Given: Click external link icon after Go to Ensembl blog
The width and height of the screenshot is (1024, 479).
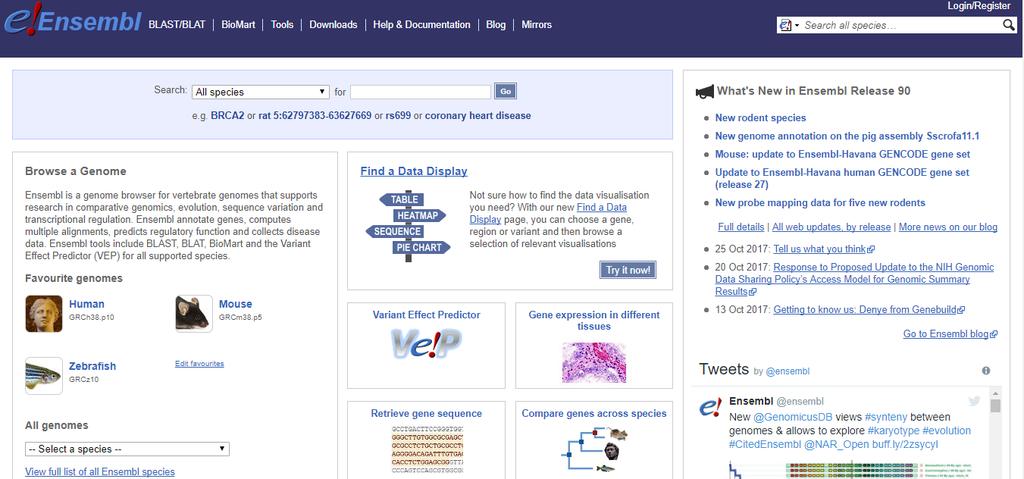Looking at the screenshot, I should (994, 335).
